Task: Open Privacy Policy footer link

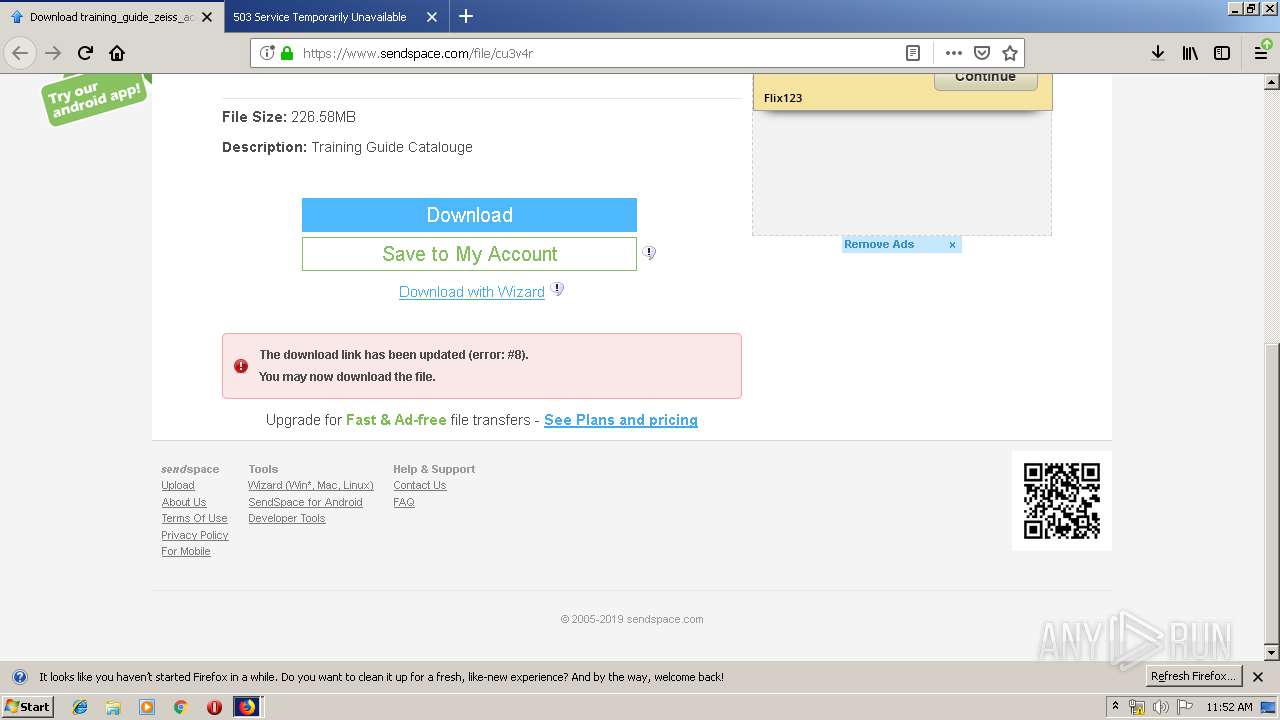Action: tap(195, 536)
